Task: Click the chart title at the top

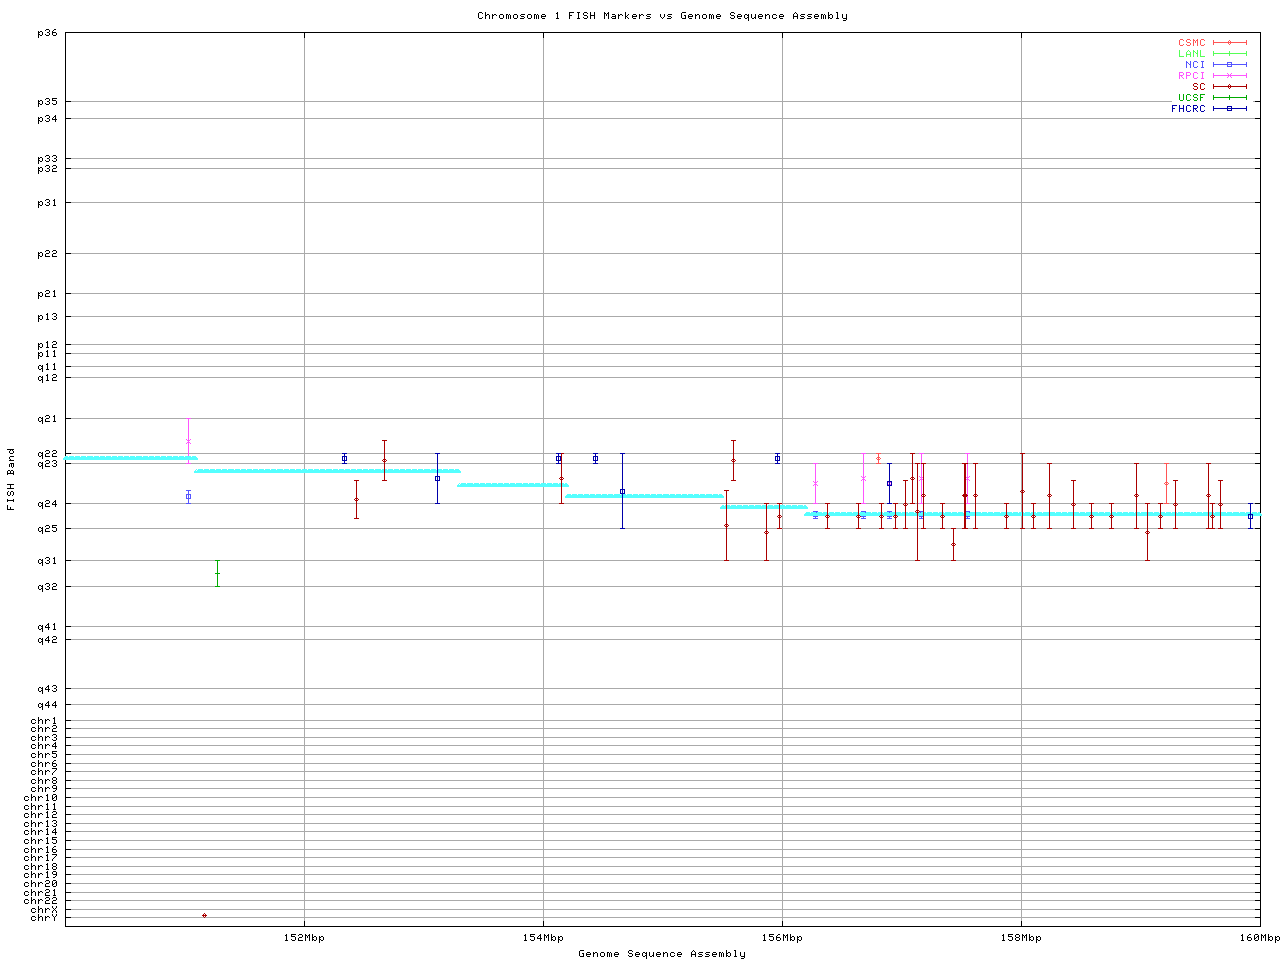Action: point(661,16)
